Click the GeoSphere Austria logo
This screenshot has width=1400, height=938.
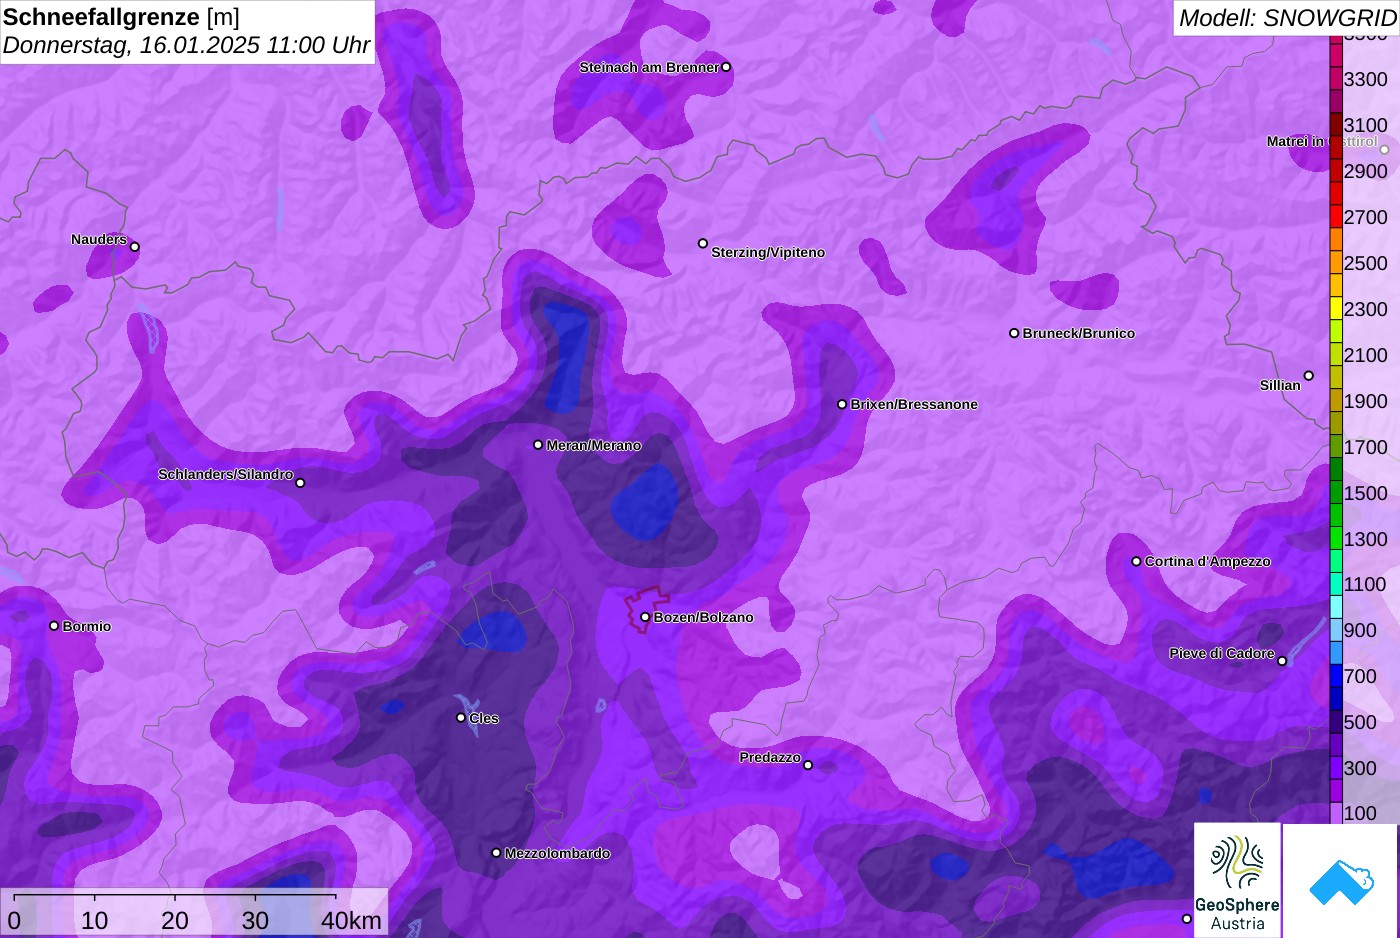[1237, 880]
